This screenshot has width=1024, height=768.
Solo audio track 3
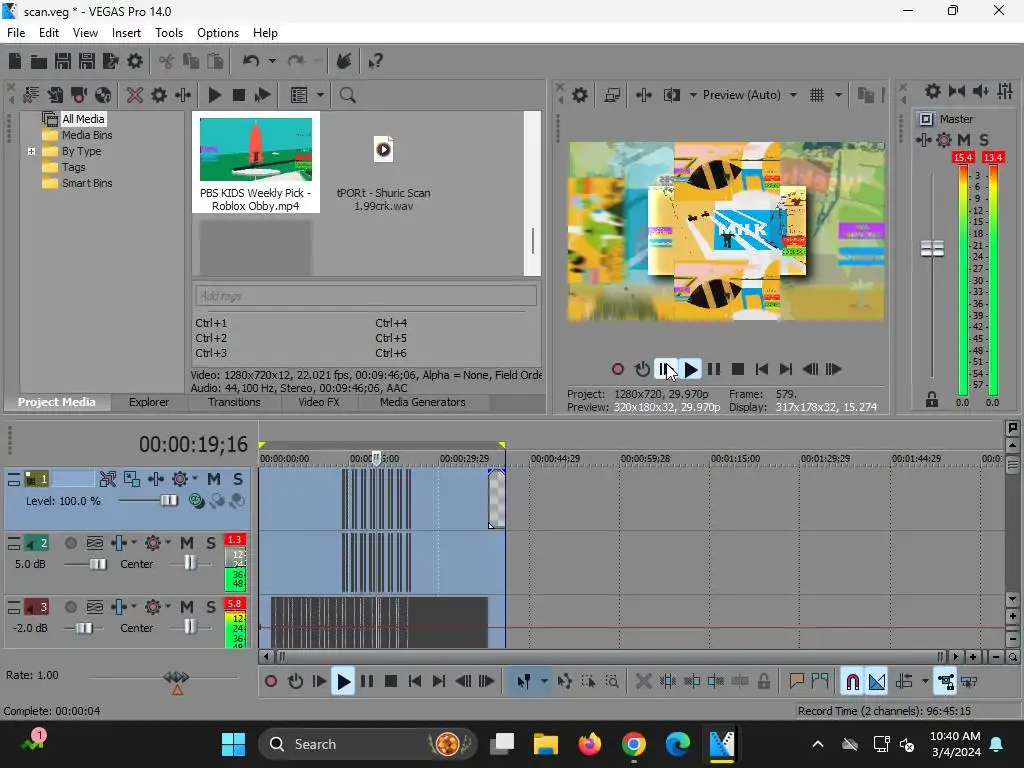(211, 607)
